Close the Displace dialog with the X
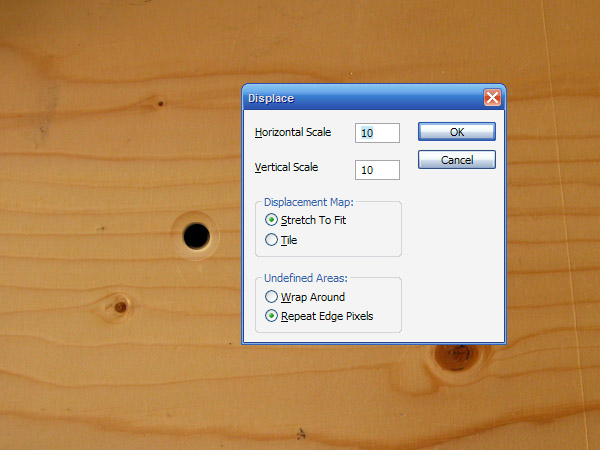Screen dimensions: 600x450 pyautogui.click(x=492, y=98)
